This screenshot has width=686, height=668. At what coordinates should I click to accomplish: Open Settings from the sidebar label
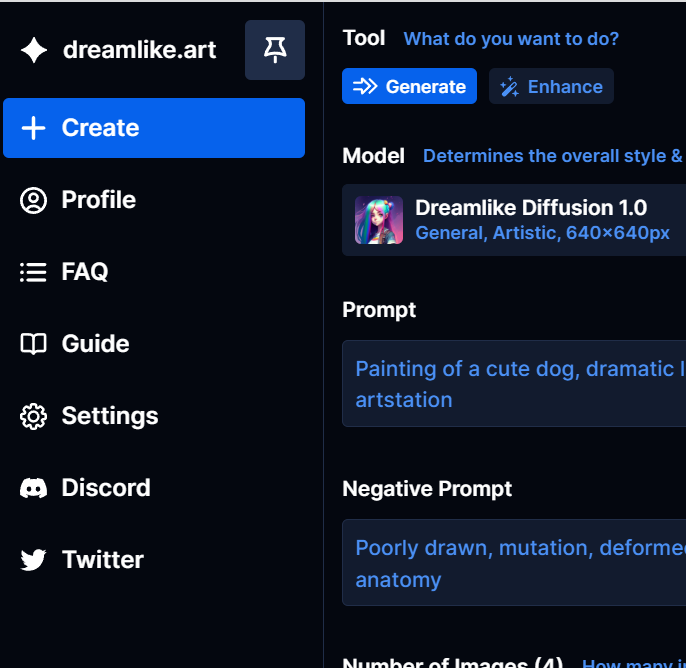(x=110, y=416)
